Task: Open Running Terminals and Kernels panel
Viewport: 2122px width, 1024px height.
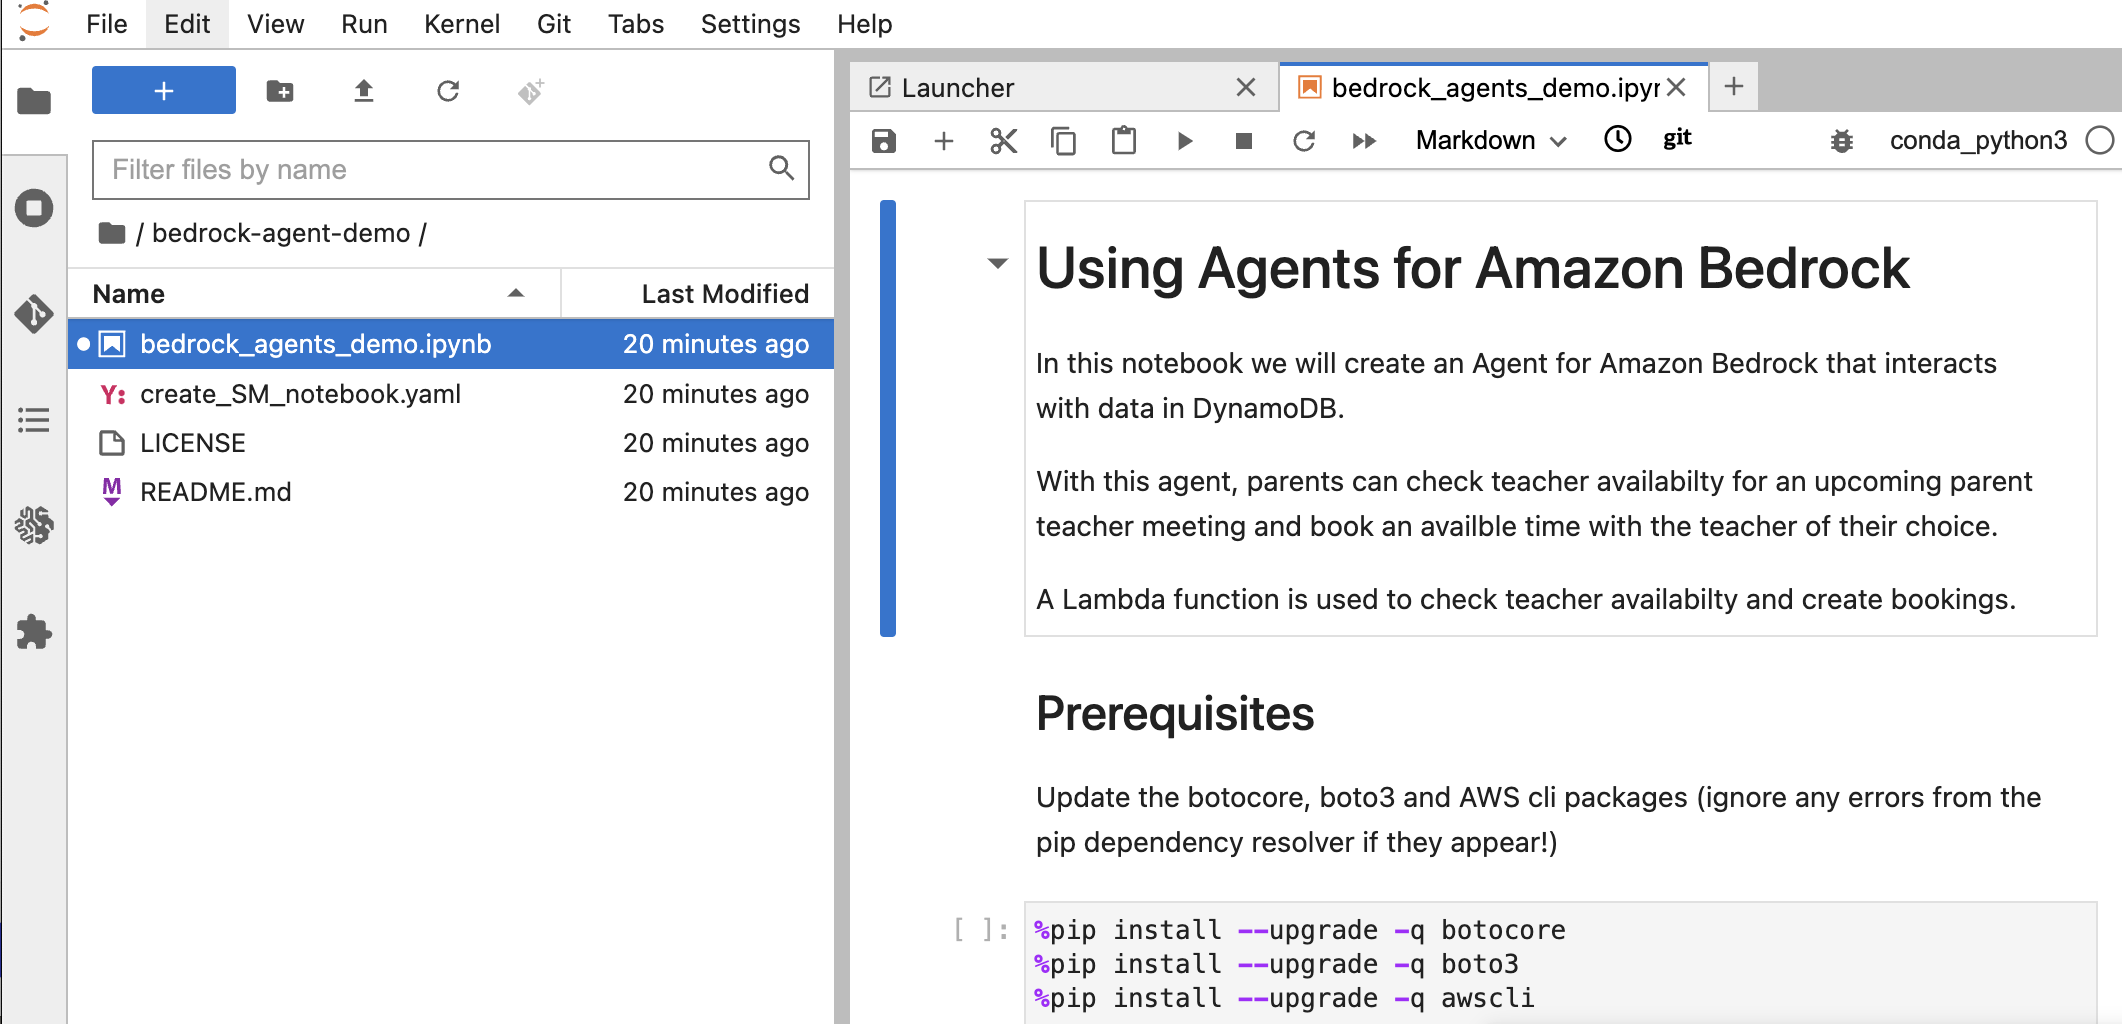Action: point(34,208)
